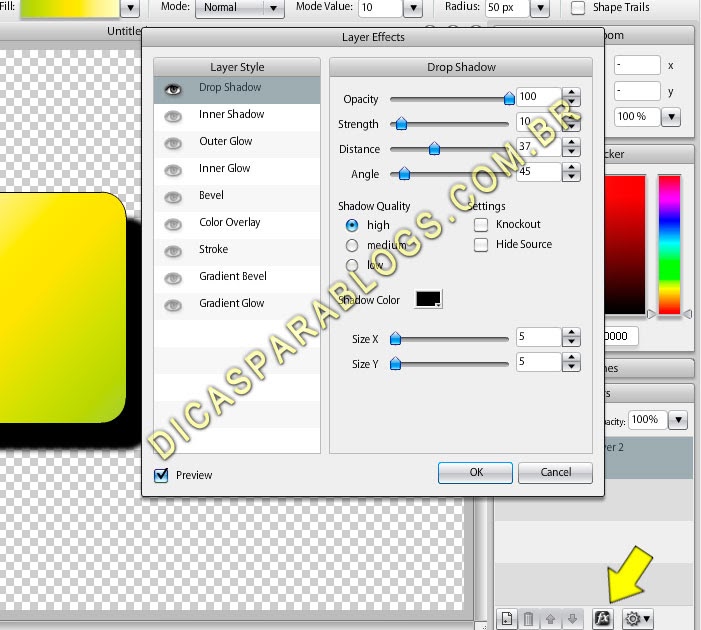Screen dimensions: 701x630
Task: Move layer down arrow icon
Action: tap(572, 619)
